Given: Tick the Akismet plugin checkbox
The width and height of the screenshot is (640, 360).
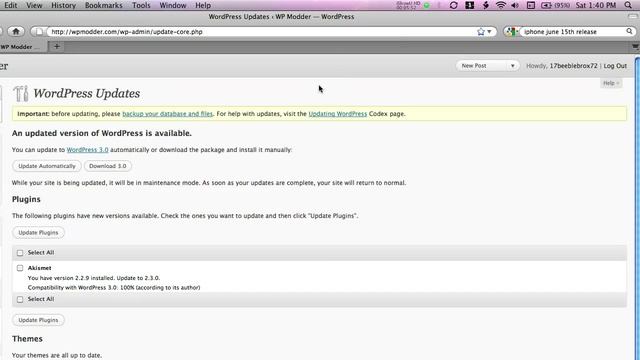Looking at the screenshot, I should click(20, 268).
